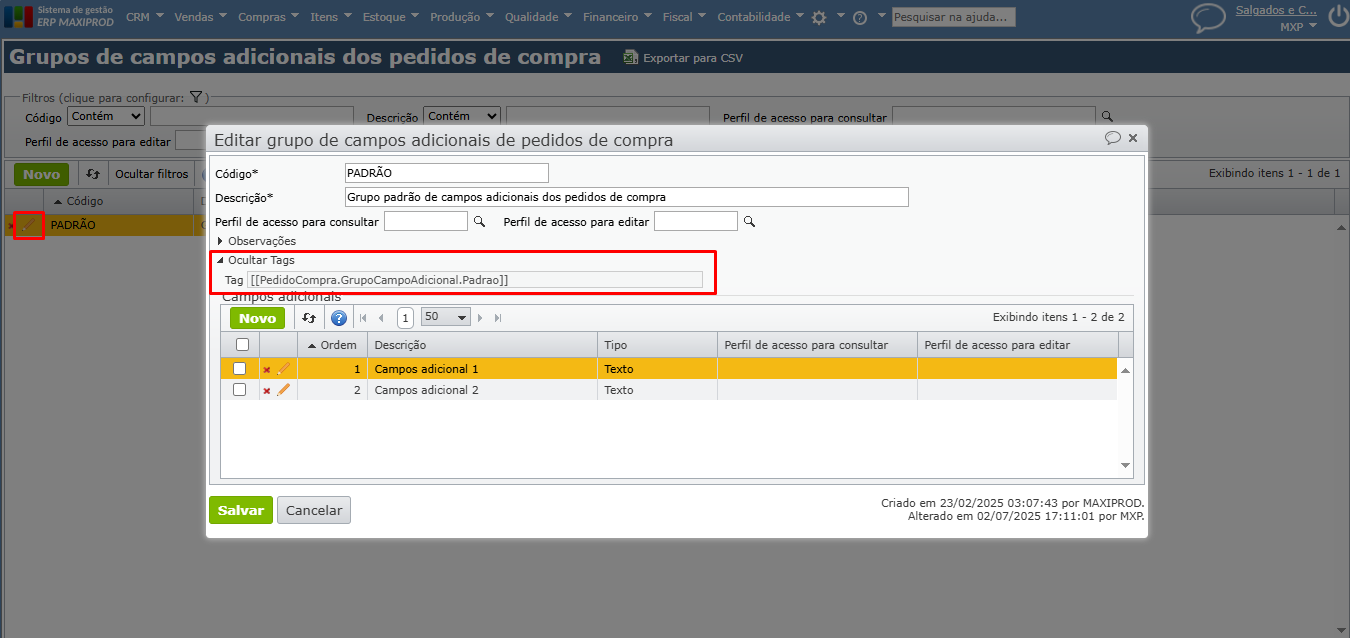Click the ERP MAXIPROD logo

coord(60,16)
